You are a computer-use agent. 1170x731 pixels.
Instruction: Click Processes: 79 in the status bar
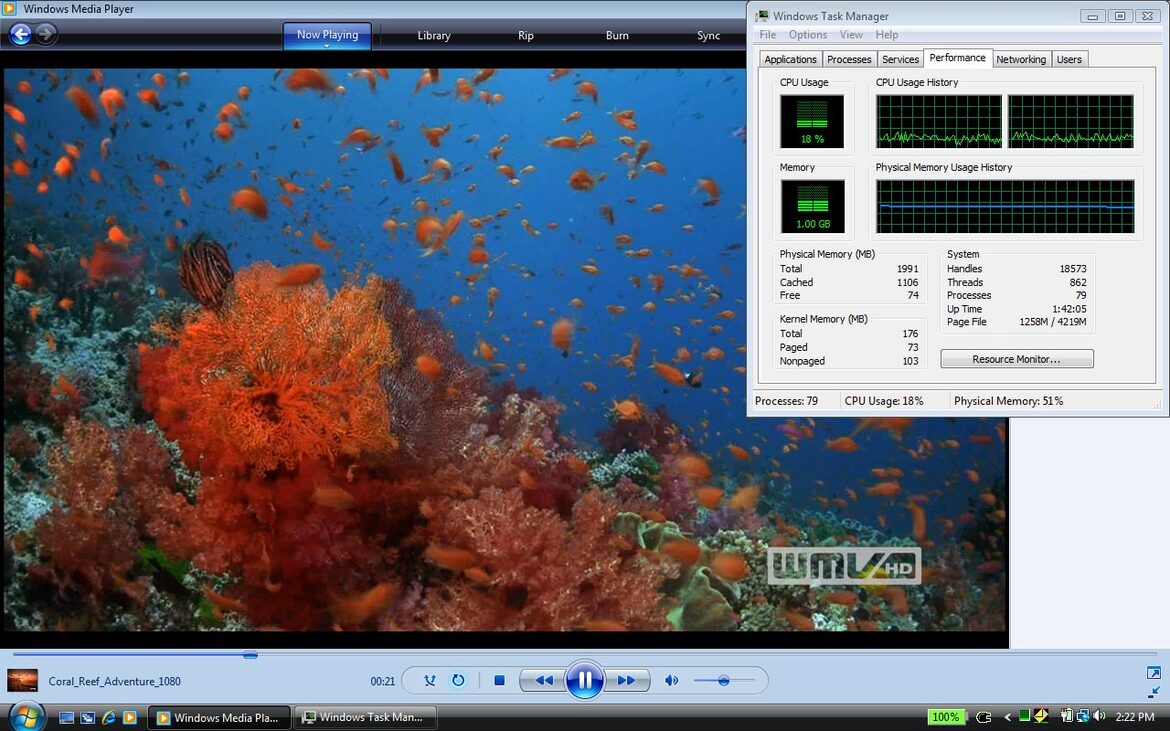tap(786, 401)
